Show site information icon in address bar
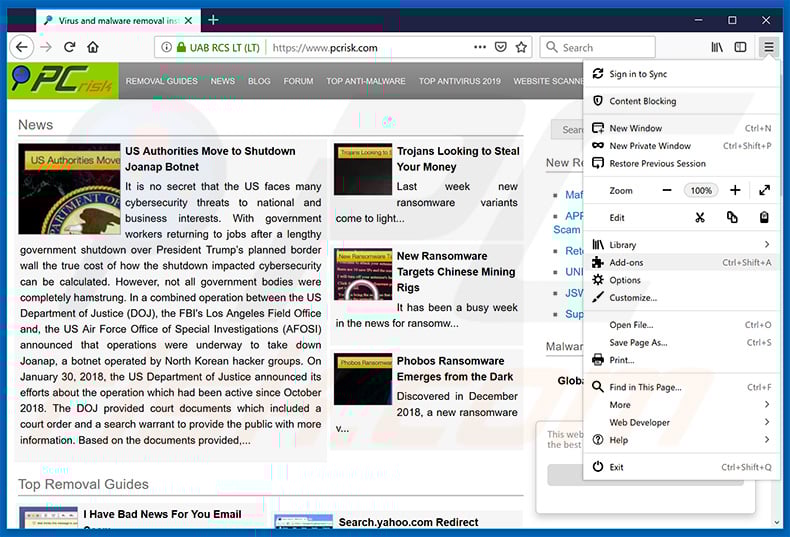 166,47
